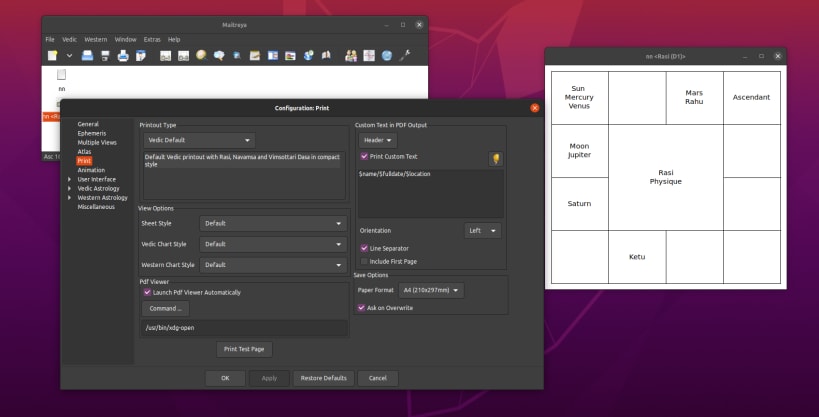Screen dimensions: 819x417
Task: Select Animation in the configuration tree
Action: [x=91, y=170]
